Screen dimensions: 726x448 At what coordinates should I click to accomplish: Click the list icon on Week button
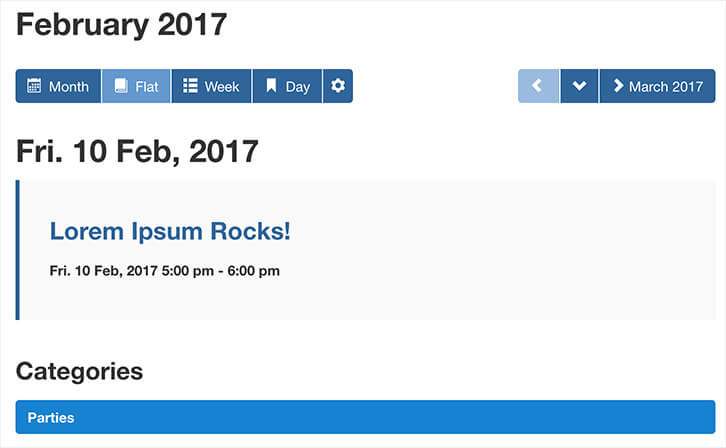(190, 86)
